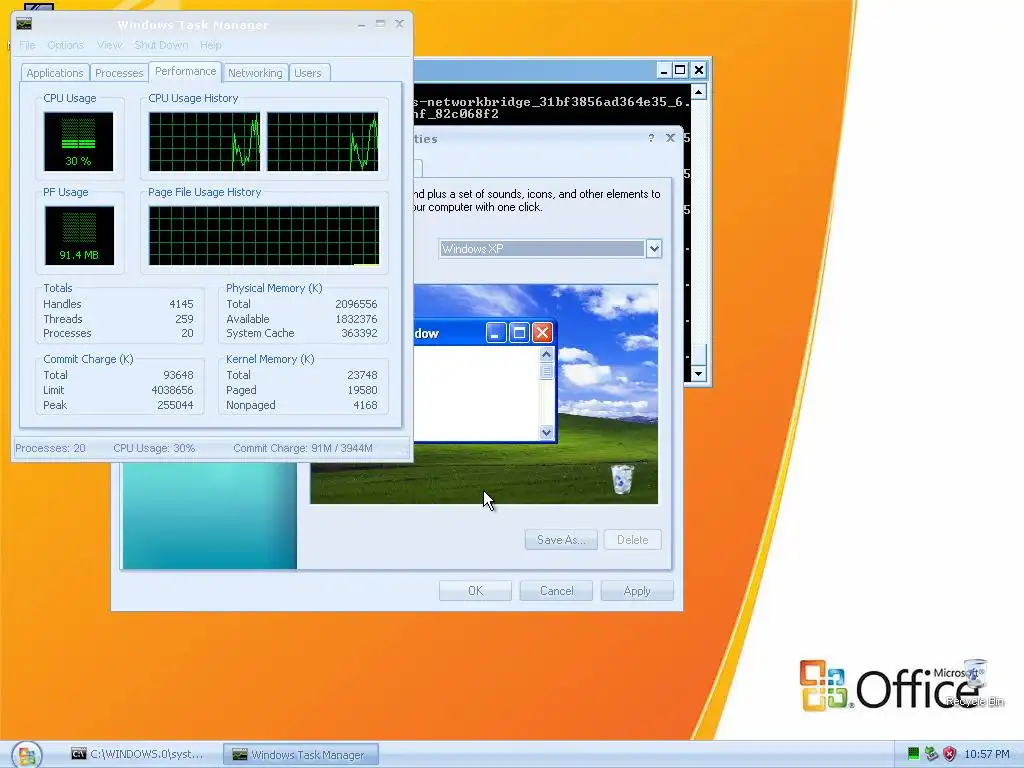Click the Apply button
Screen dimensions: 1024x768
[637, 591]
